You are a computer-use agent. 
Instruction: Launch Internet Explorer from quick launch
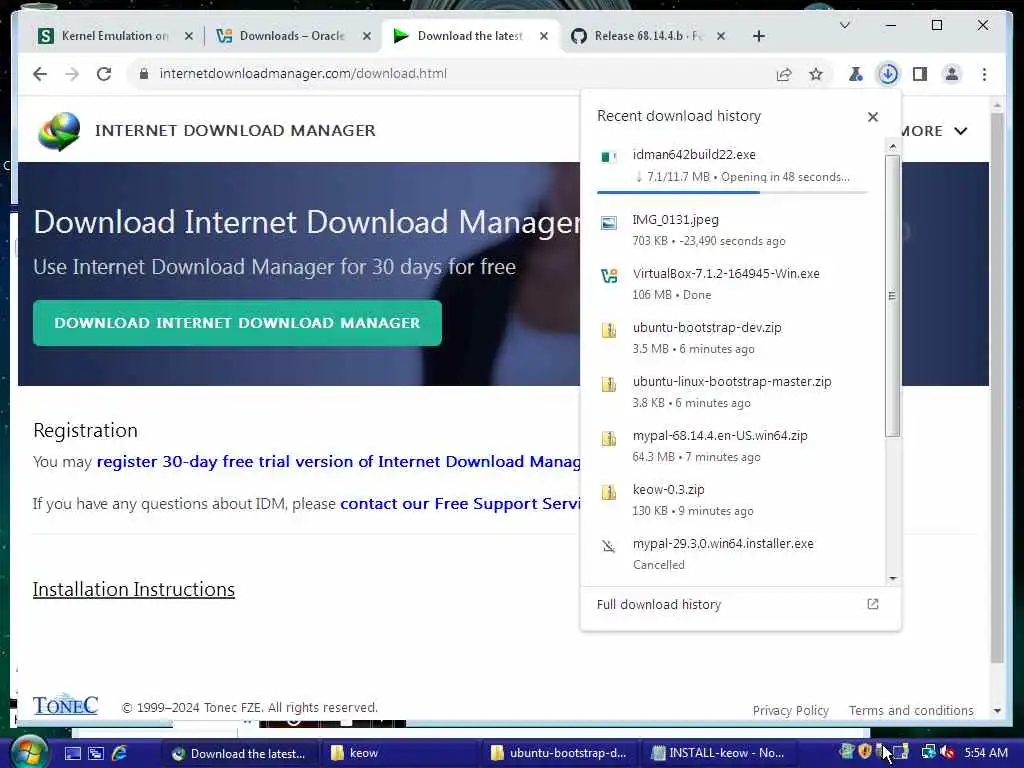pos(120,753)
